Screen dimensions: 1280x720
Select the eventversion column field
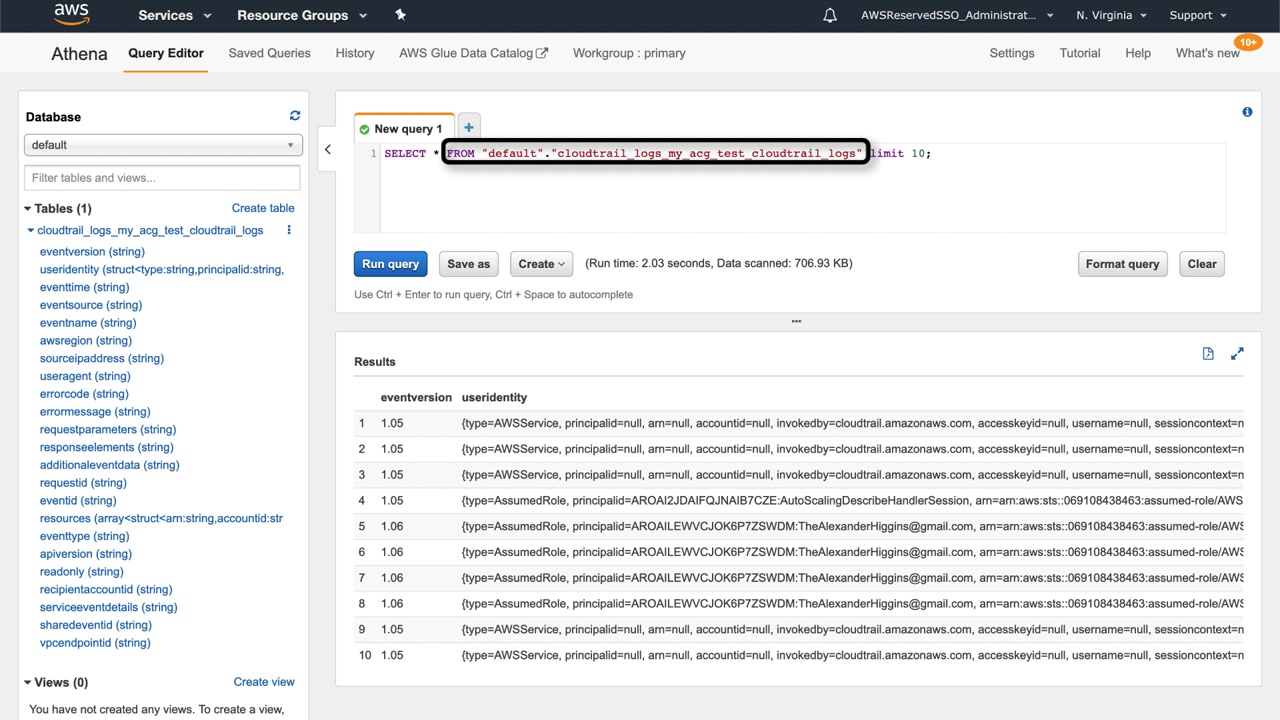(92, 252)
